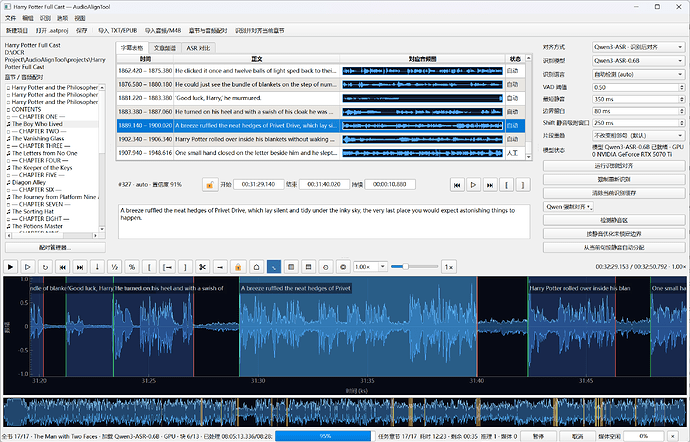
Task: Click the [ start-marker icon in waveform toolbar
Action: click(x=150, y=267)
